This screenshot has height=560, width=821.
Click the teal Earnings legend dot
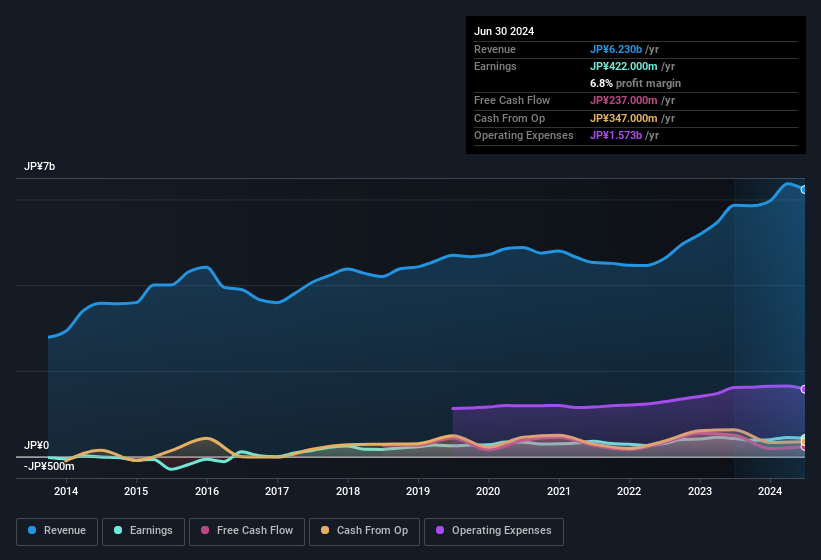coord(118,531)
